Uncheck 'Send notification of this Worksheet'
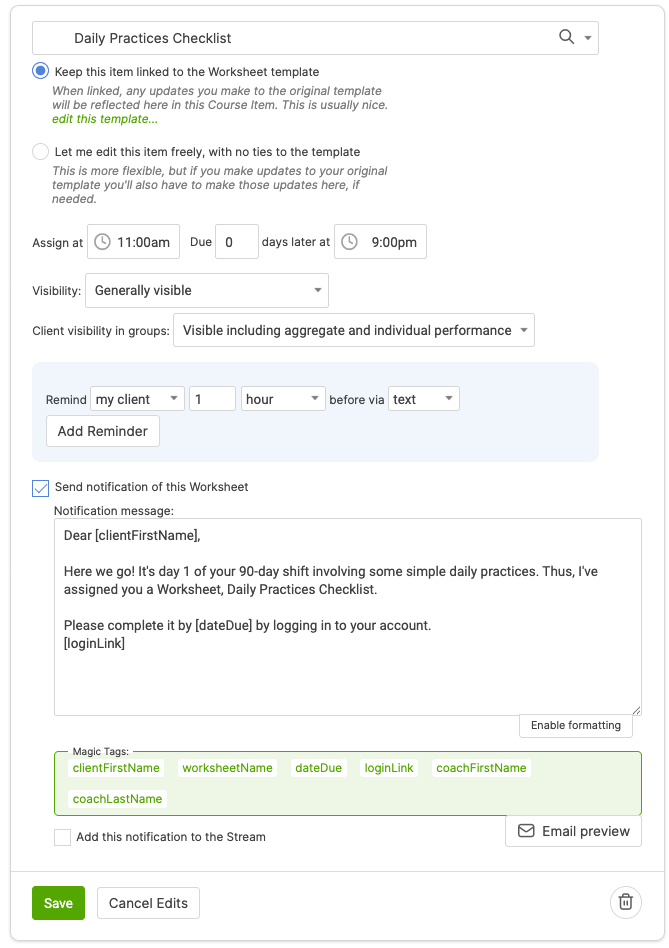Screen dimensions: 669x948 pos(40,488)
